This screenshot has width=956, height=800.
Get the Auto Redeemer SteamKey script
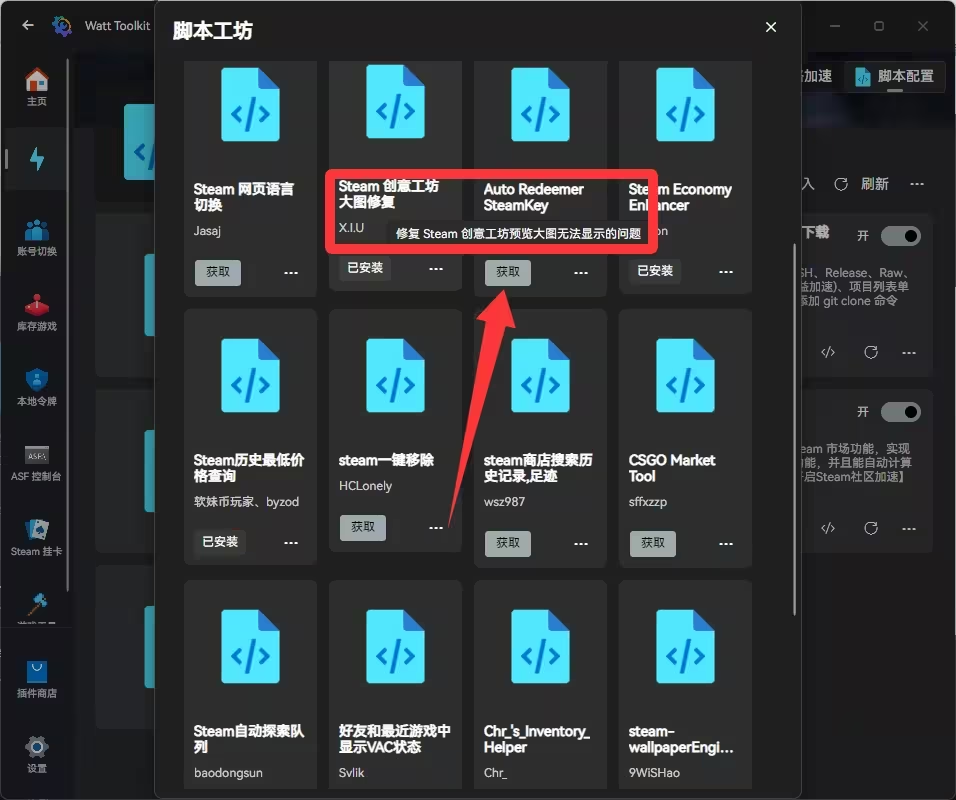coord(508,272)
